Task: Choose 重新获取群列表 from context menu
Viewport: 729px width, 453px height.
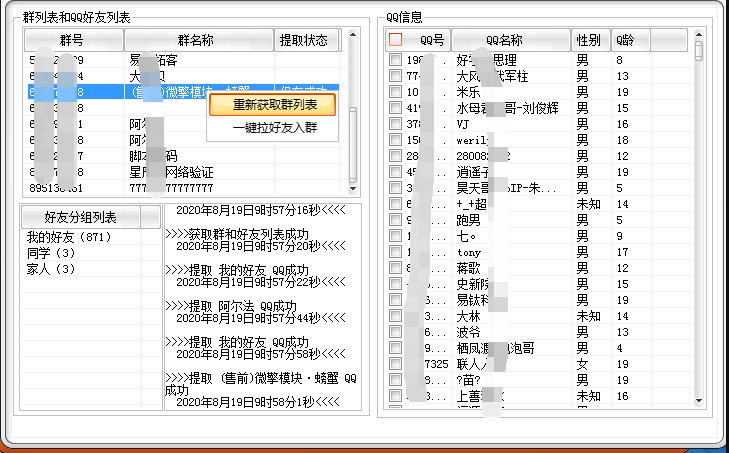Action: pyautogui.click(x=272, y=105)
